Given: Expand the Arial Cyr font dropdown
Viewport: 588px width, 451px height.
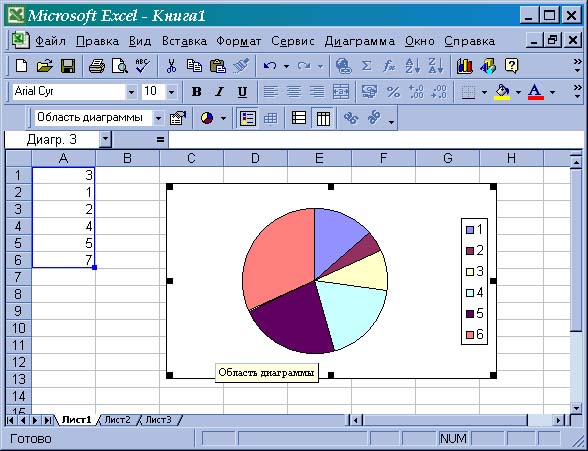Looking at the screenshot, I should click(x=131, y=91).
